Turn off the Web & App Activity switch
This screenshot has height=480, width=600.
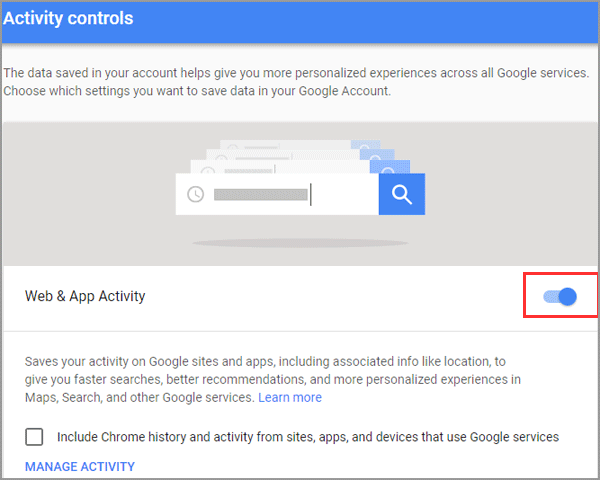click(x=560, y=296)
